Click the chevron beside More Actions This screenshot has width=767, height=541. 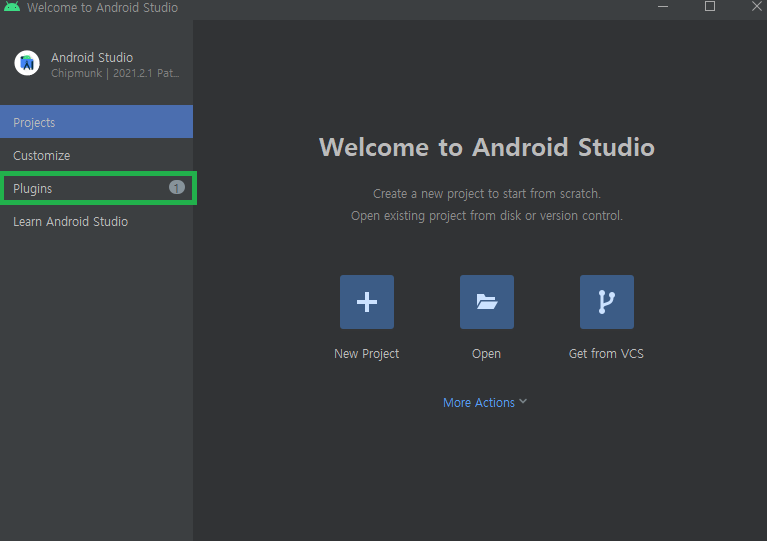523,402
